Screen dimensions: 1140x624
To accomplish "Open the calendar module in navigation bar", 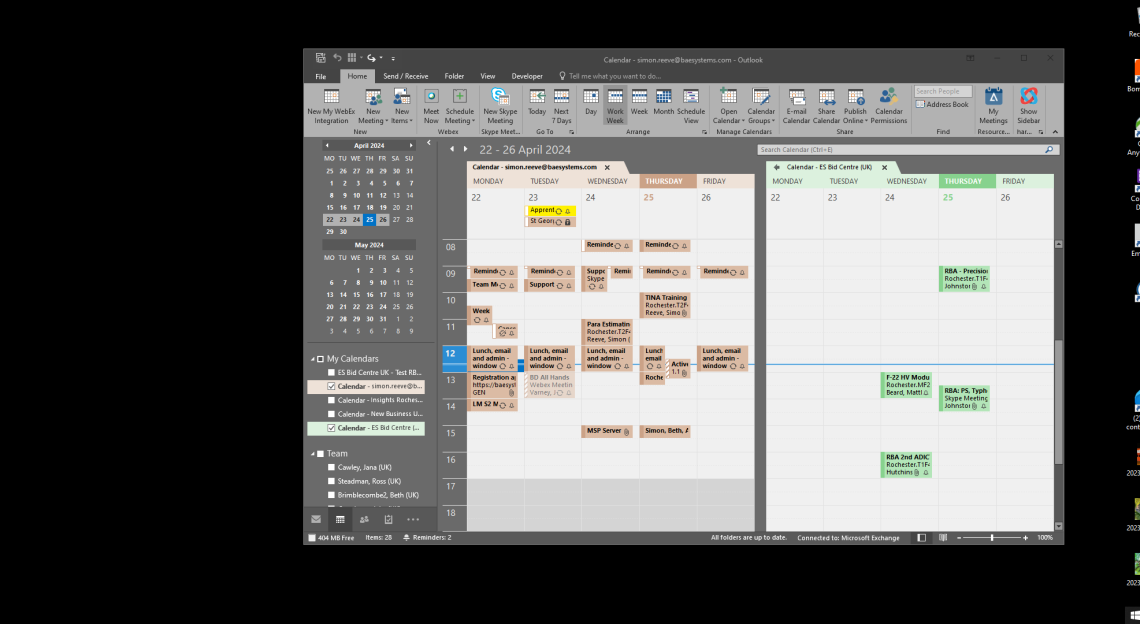I will [x=340, y=519].
